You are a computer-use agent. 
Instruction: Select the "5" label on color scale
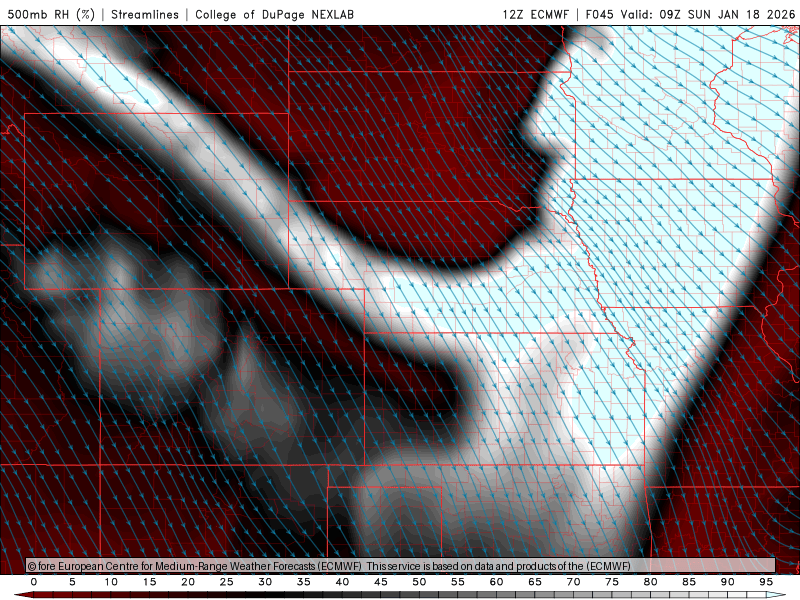(x=72, y=582)
